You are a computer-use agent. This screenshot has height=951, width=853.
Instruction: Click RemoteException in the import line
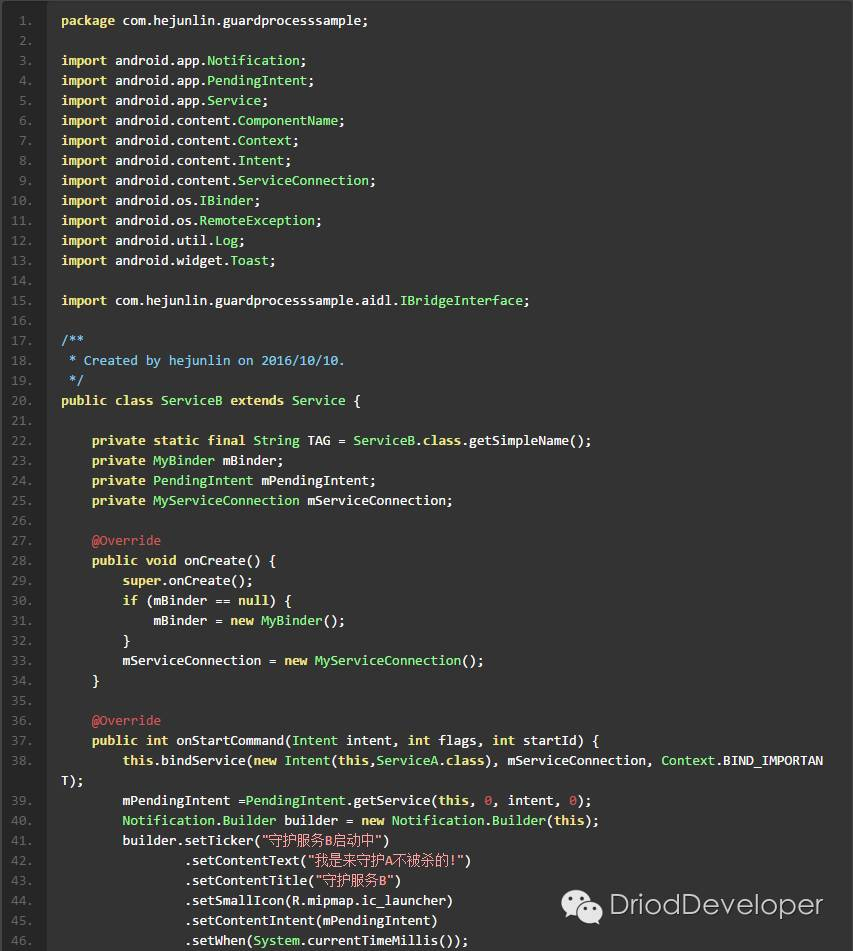(x=257, y=221)
